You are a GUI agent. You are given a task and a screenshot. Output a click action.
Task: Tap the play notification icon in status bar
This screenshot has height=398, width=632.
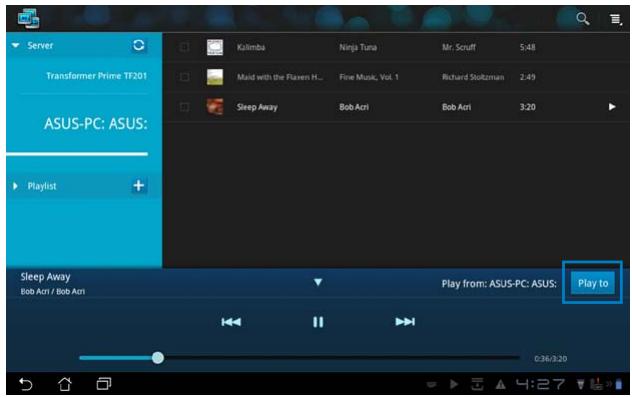(x=453, y=384)
